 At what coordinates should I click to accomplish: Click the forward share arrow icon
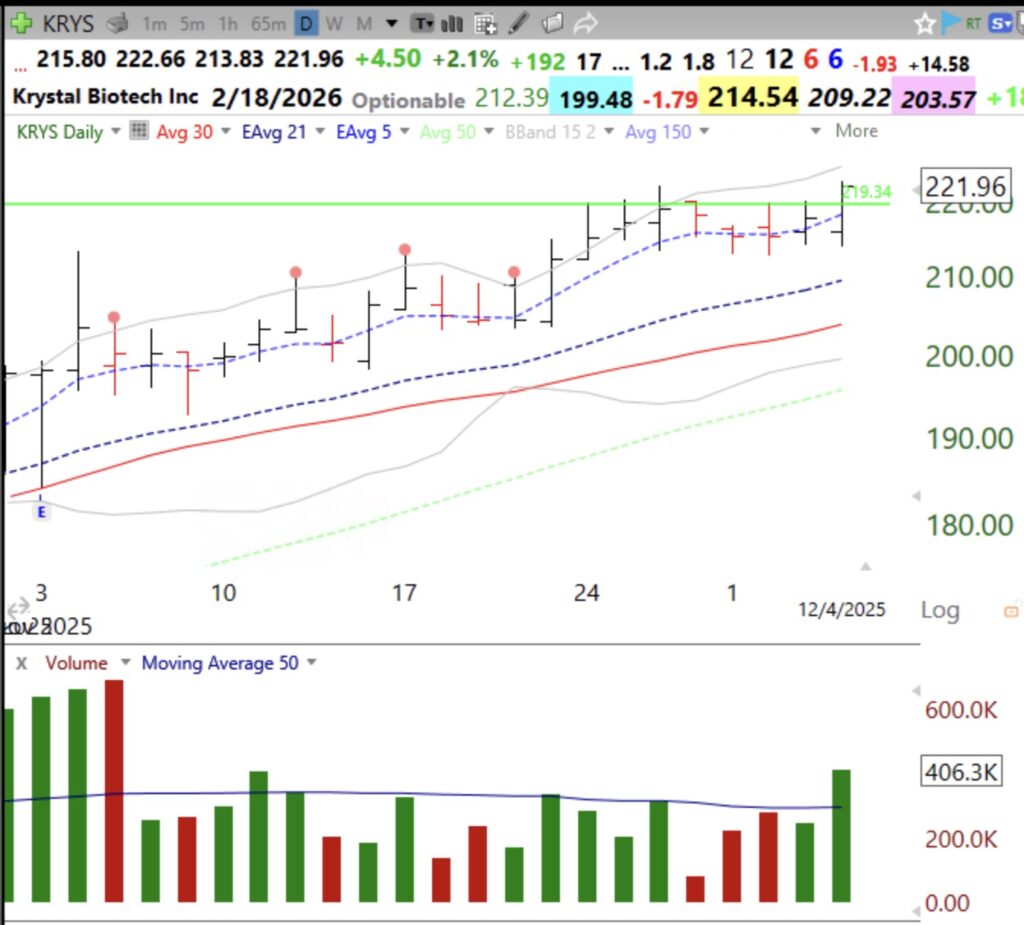[x=585, y=22]
